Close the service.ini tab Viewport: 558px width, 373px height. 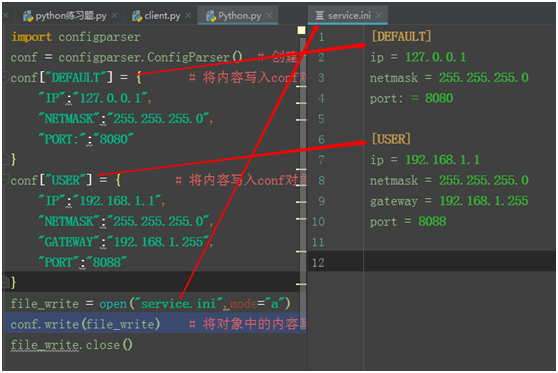(379, 16)
